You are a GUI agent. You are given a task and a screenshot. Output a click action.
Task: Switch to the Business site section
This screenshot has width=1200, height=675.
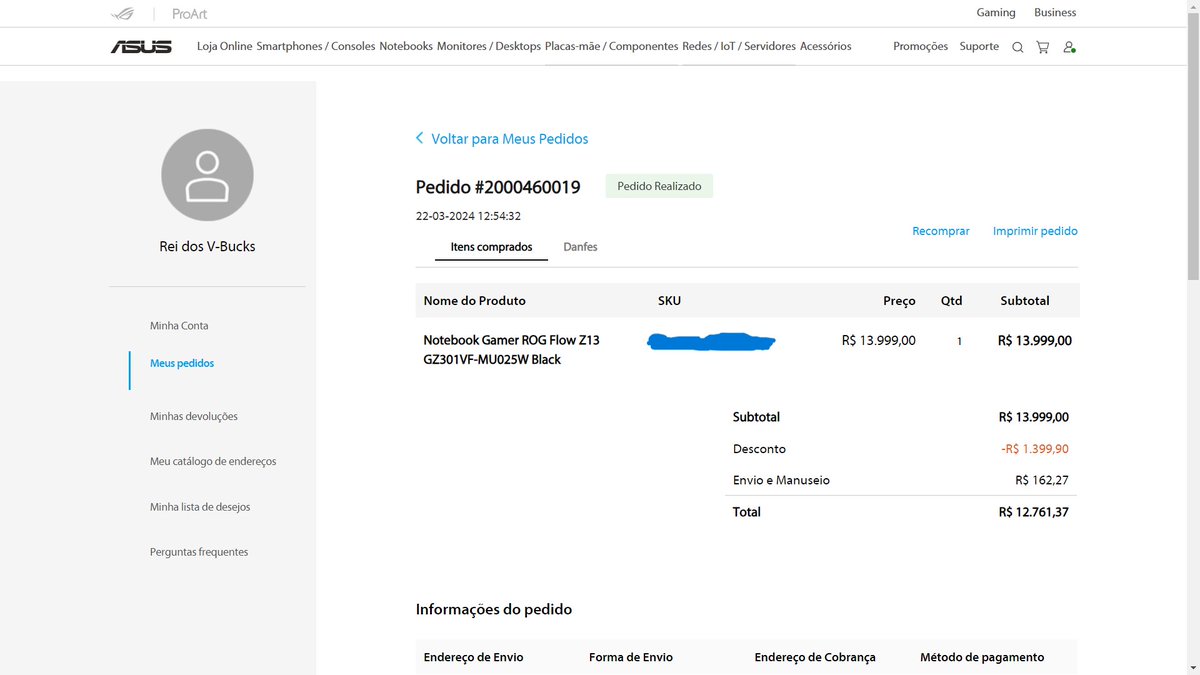coord(1055,12)
